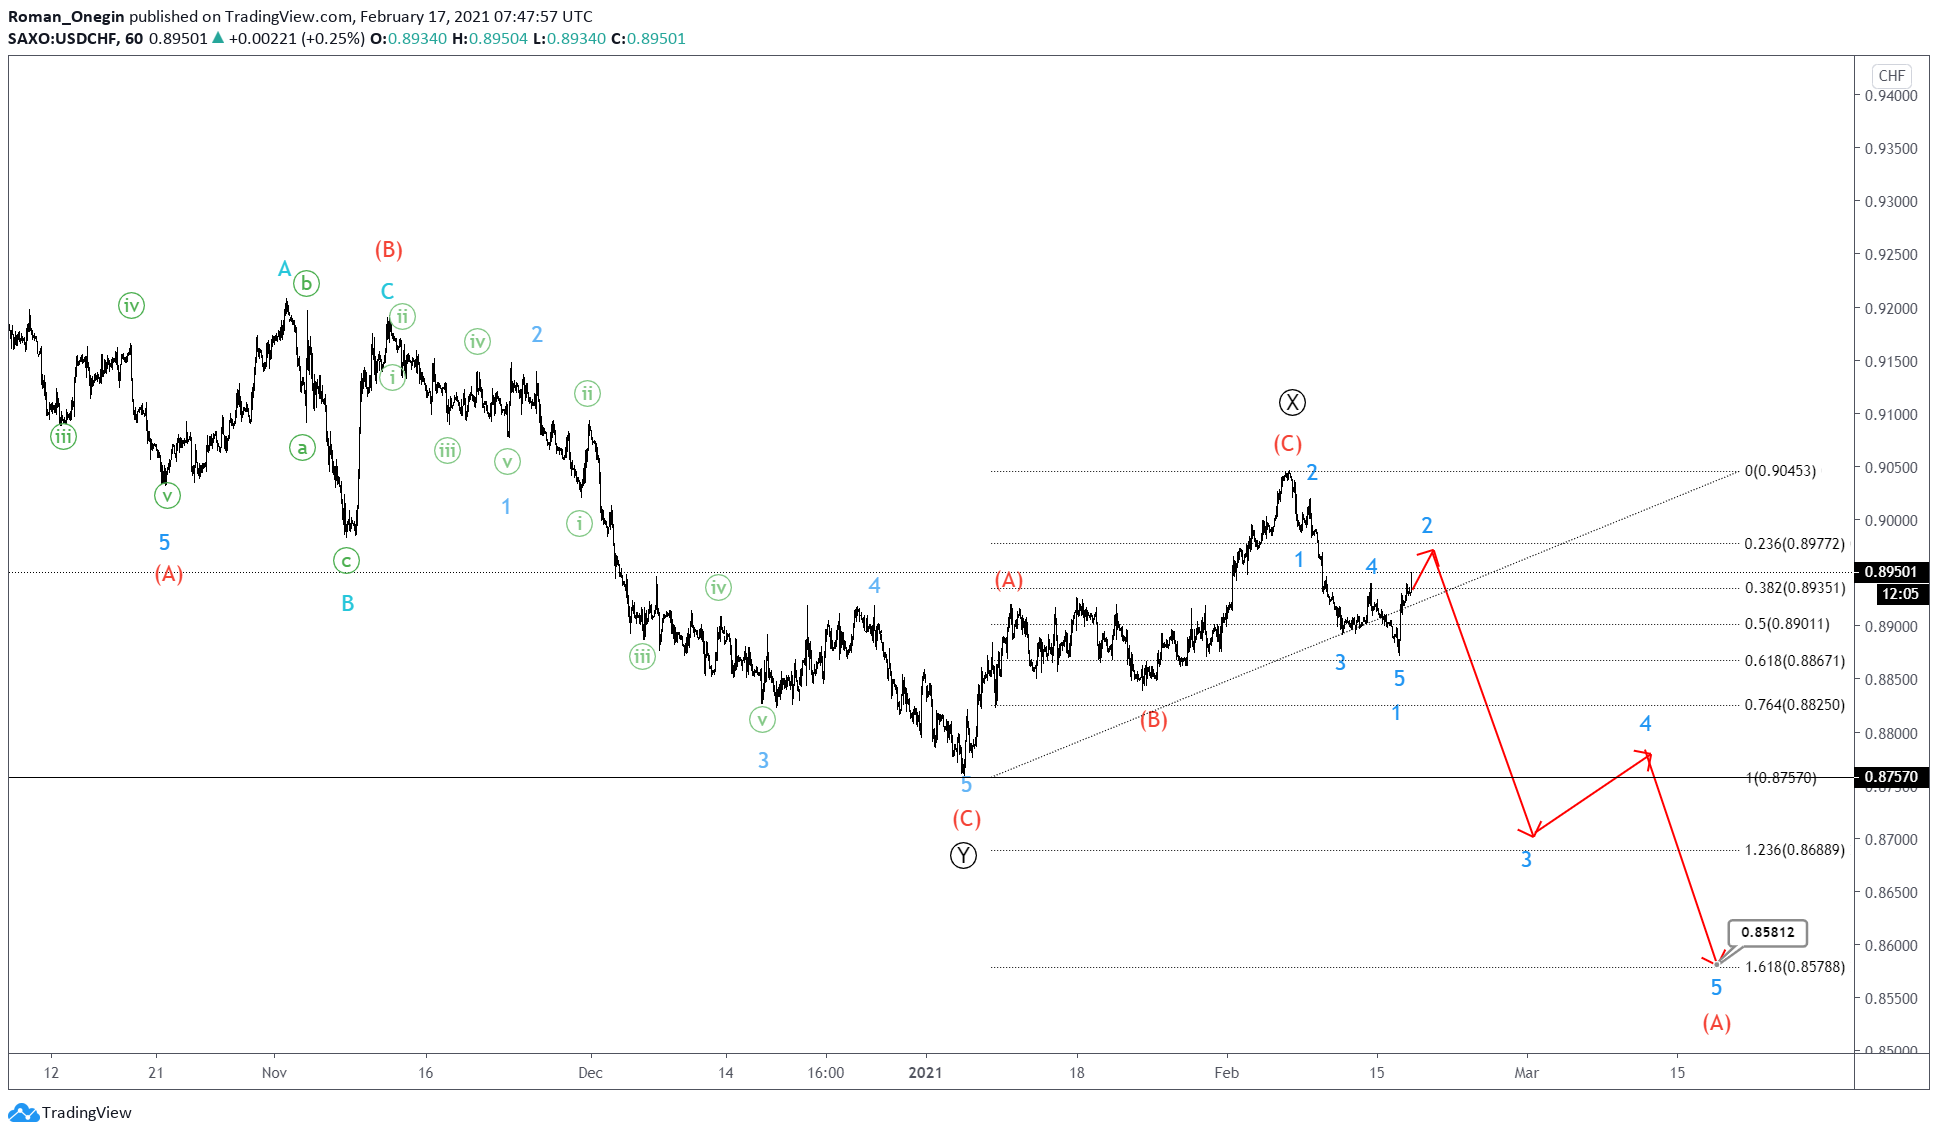The image size is (1938, 1136).
Task: Click the green circled c label
Action: (346, 561)
